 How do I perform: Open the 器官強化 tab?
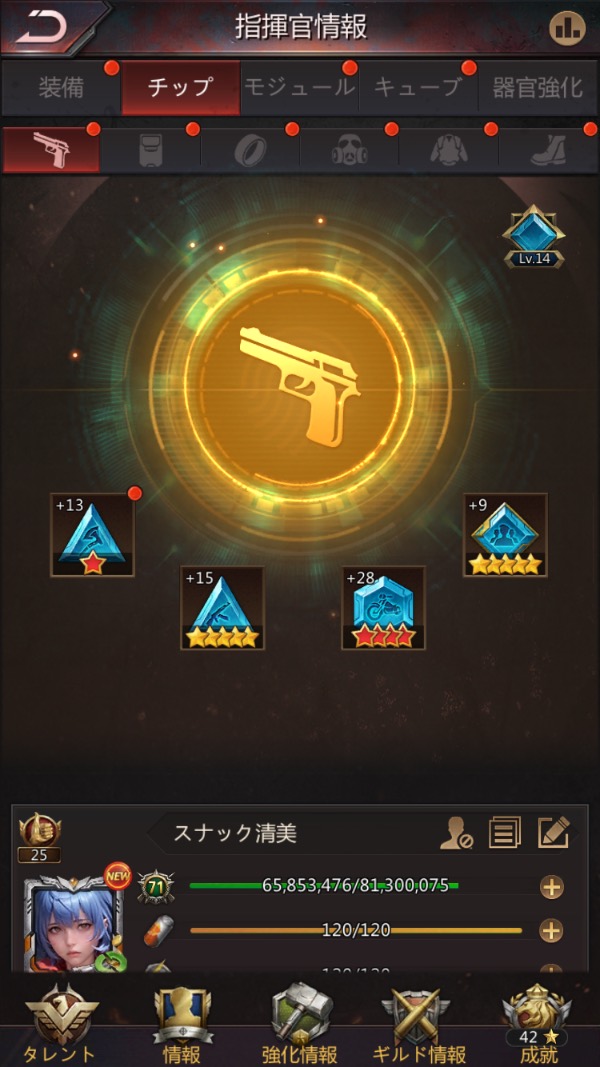(x=537, y=88)
